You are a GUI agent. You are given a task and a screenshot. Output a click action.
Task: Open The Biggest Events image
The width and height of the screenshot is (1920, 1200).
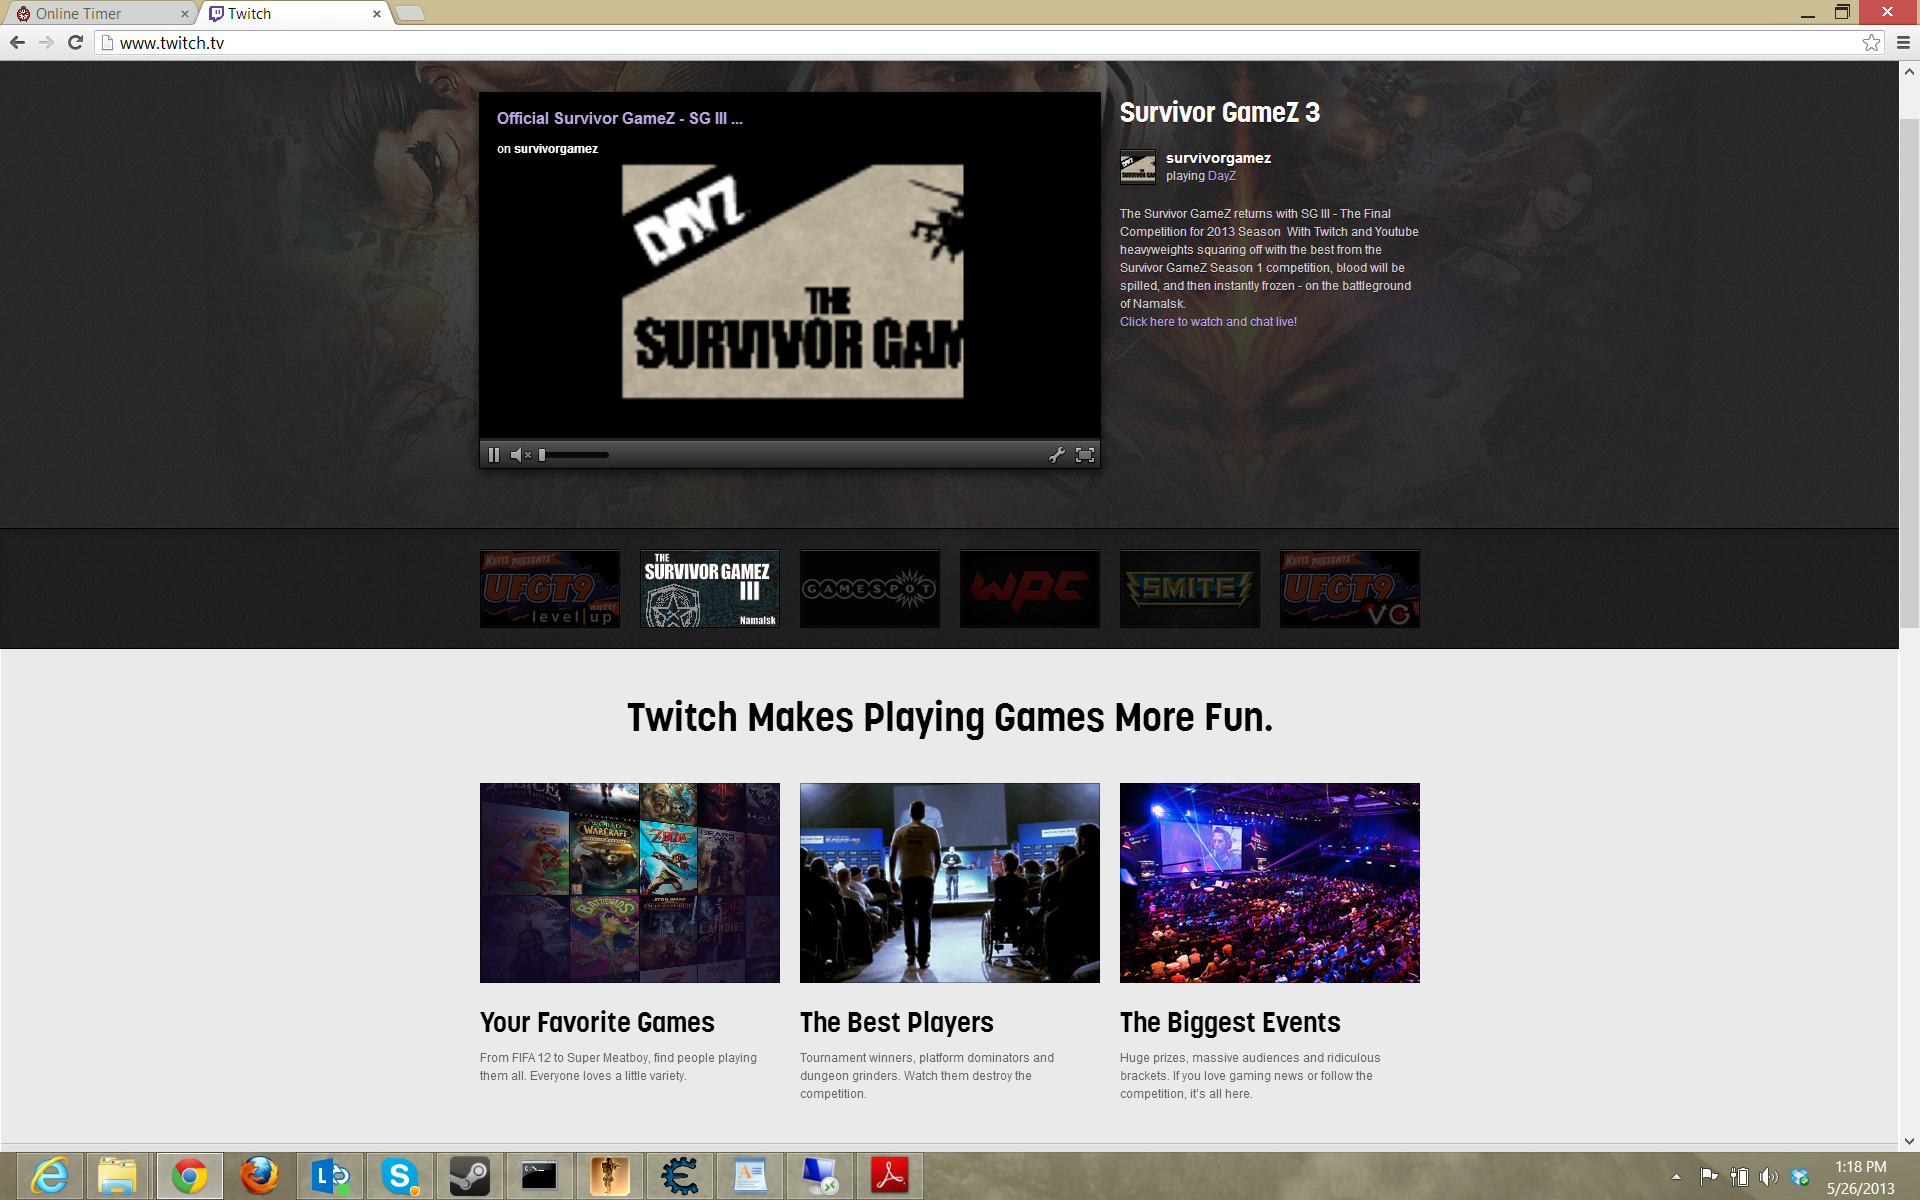coord(1270,883)
